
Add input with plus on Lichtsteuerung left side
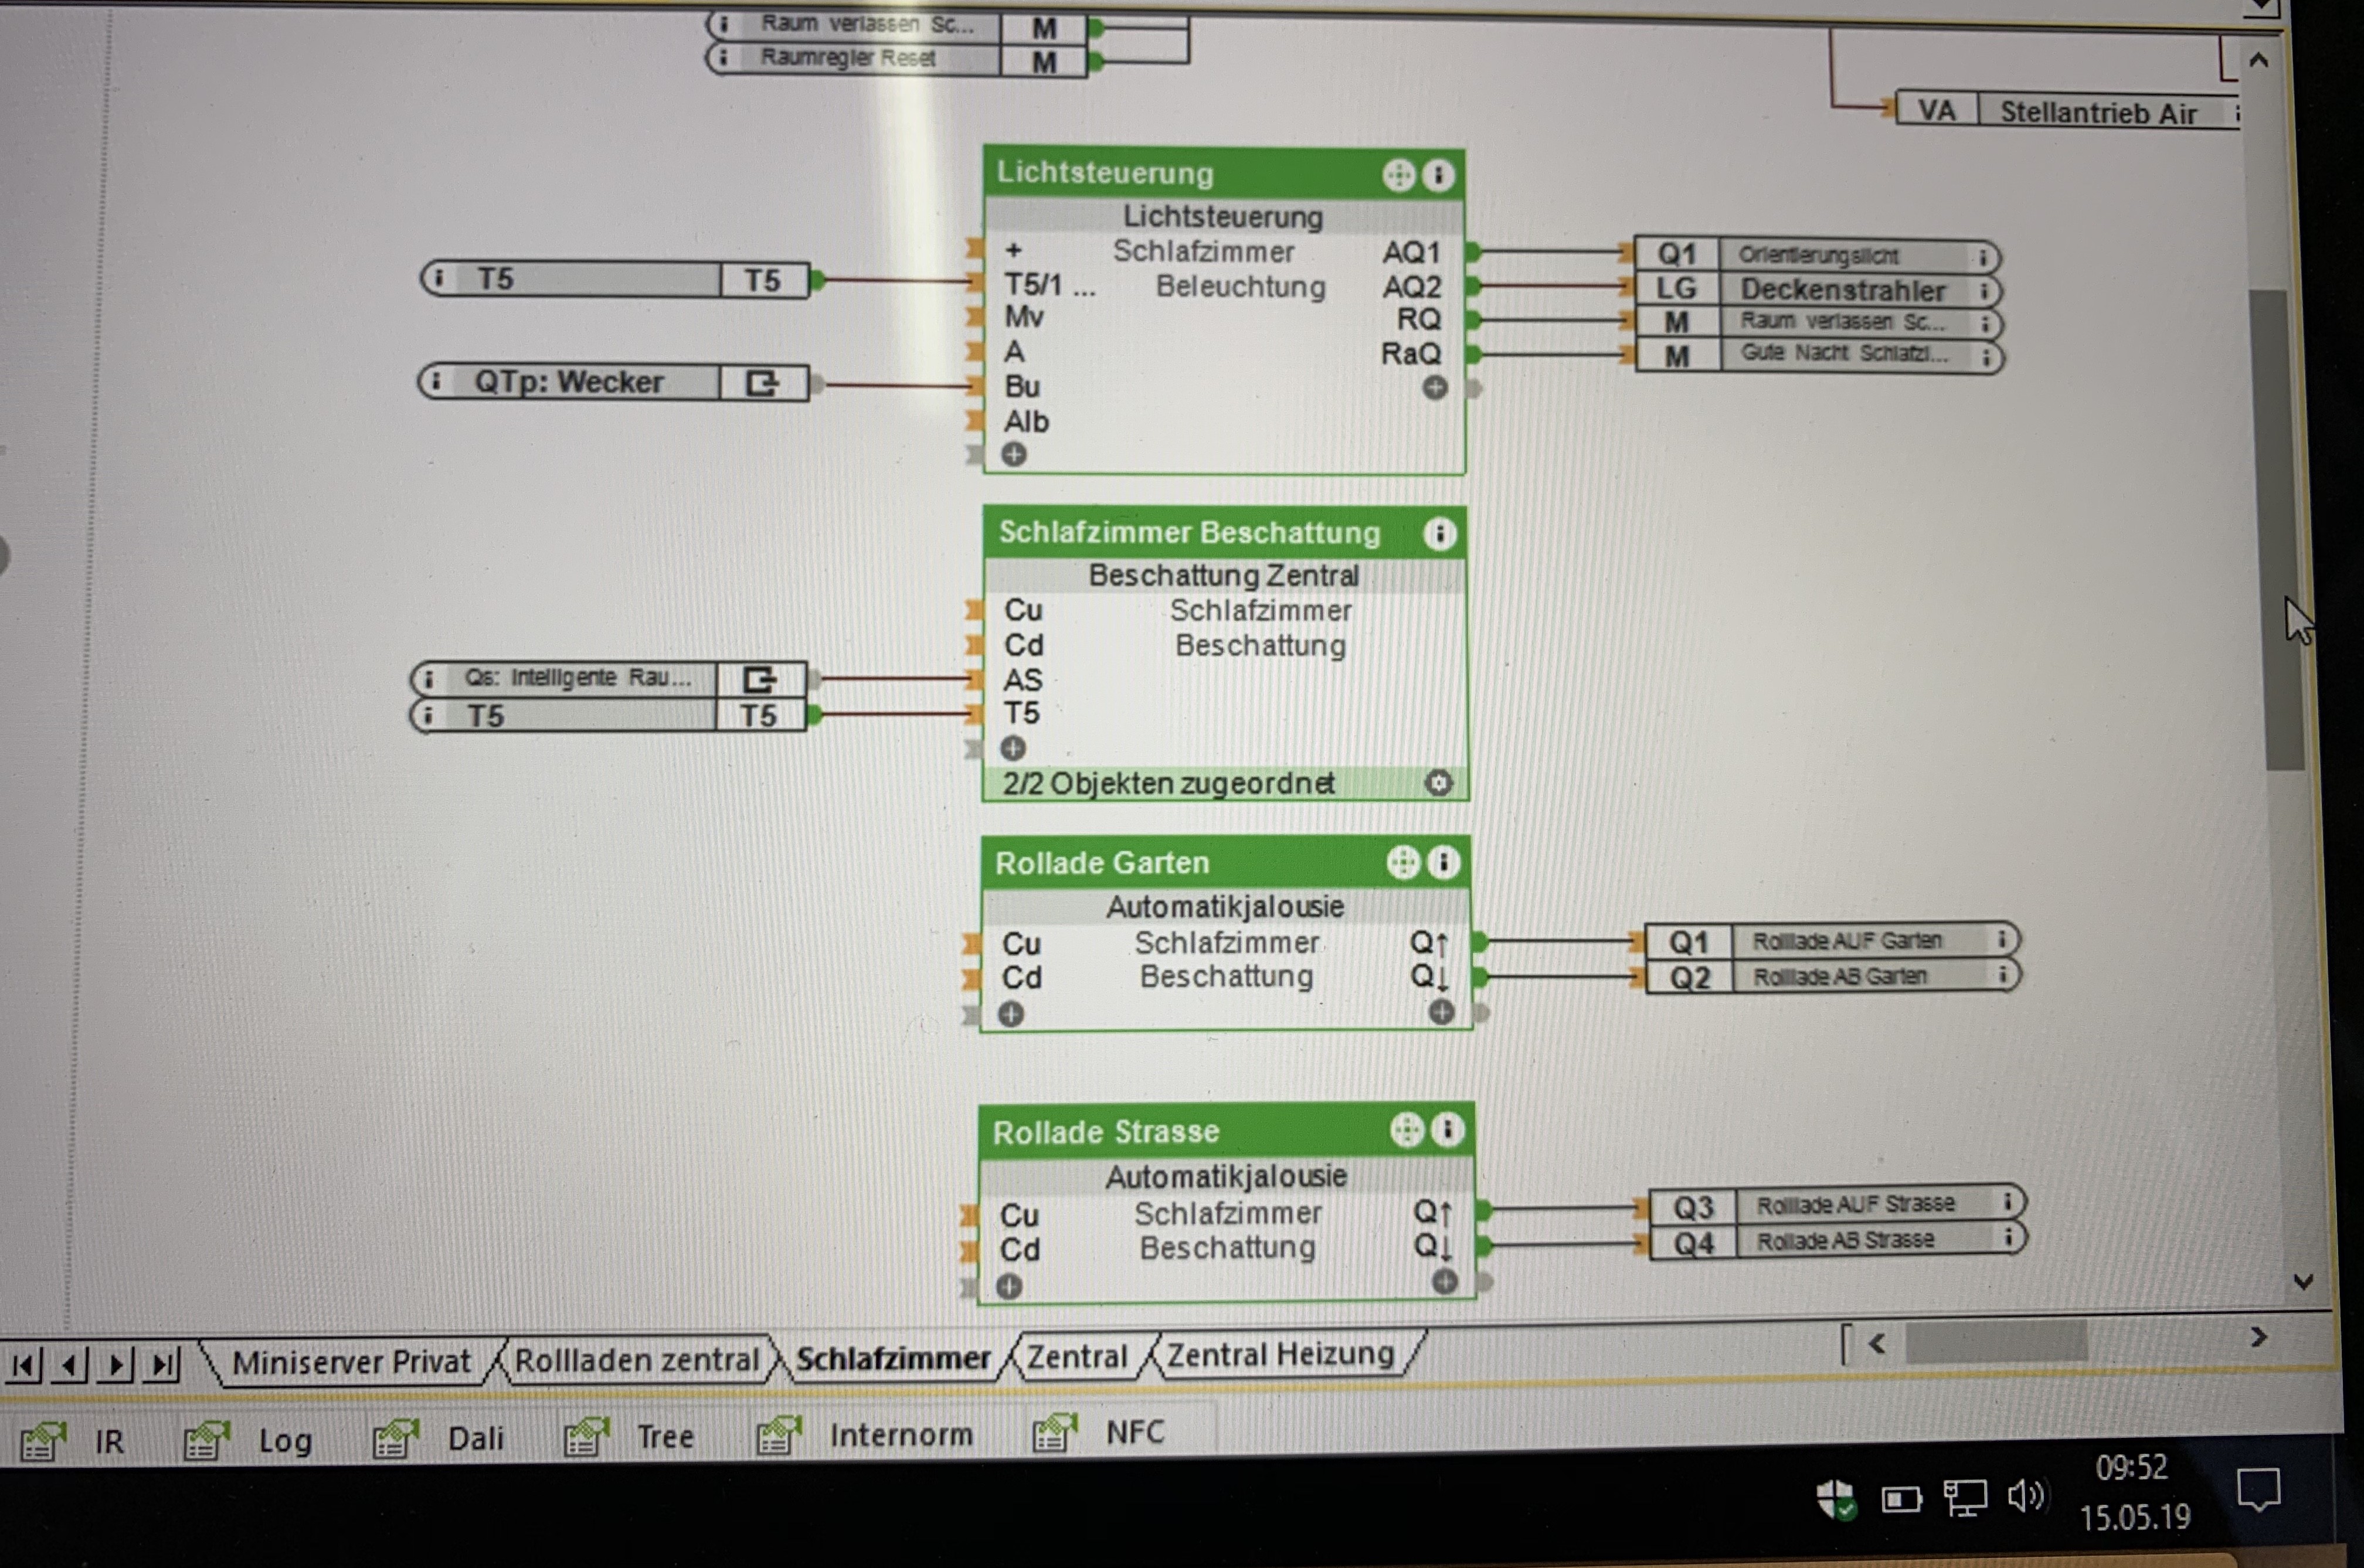click(x=1013, y=455)
